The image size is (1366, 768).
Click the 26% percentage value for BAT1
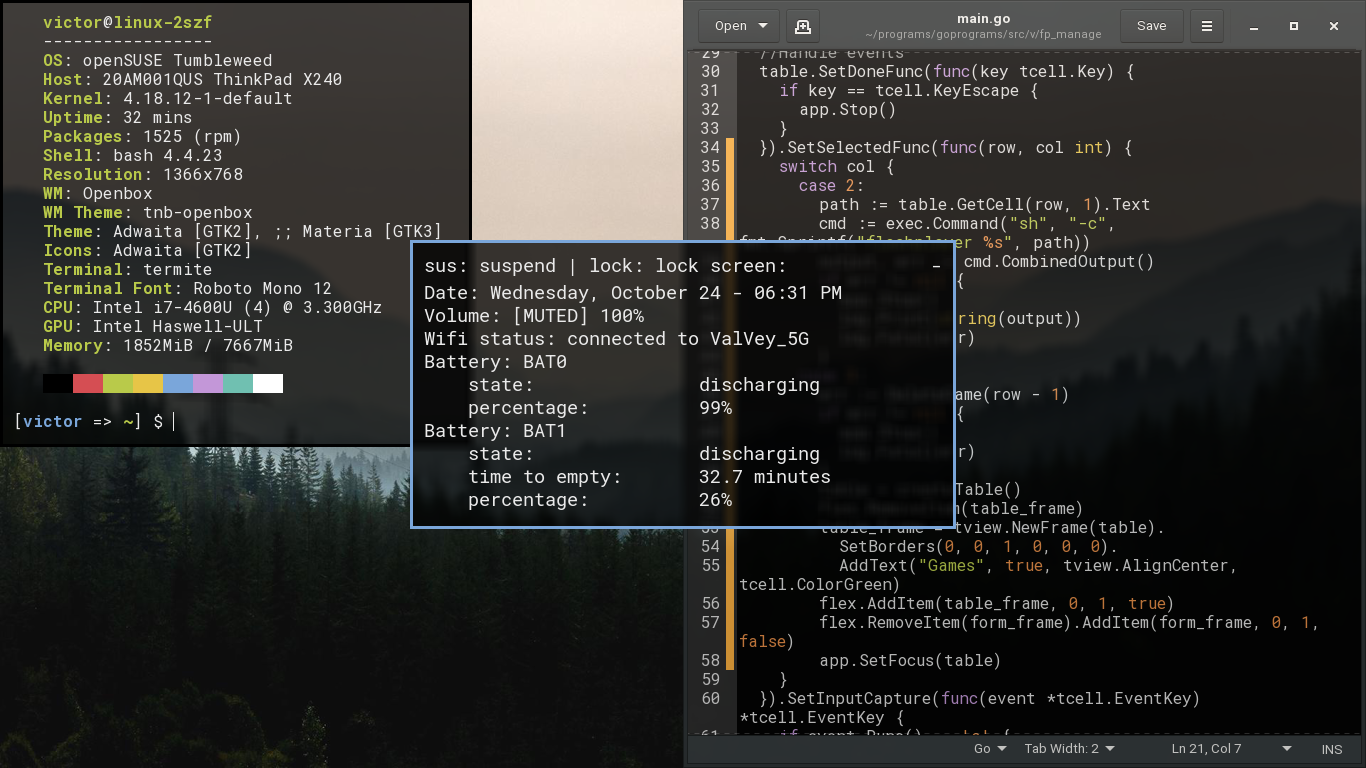(715, 500)
